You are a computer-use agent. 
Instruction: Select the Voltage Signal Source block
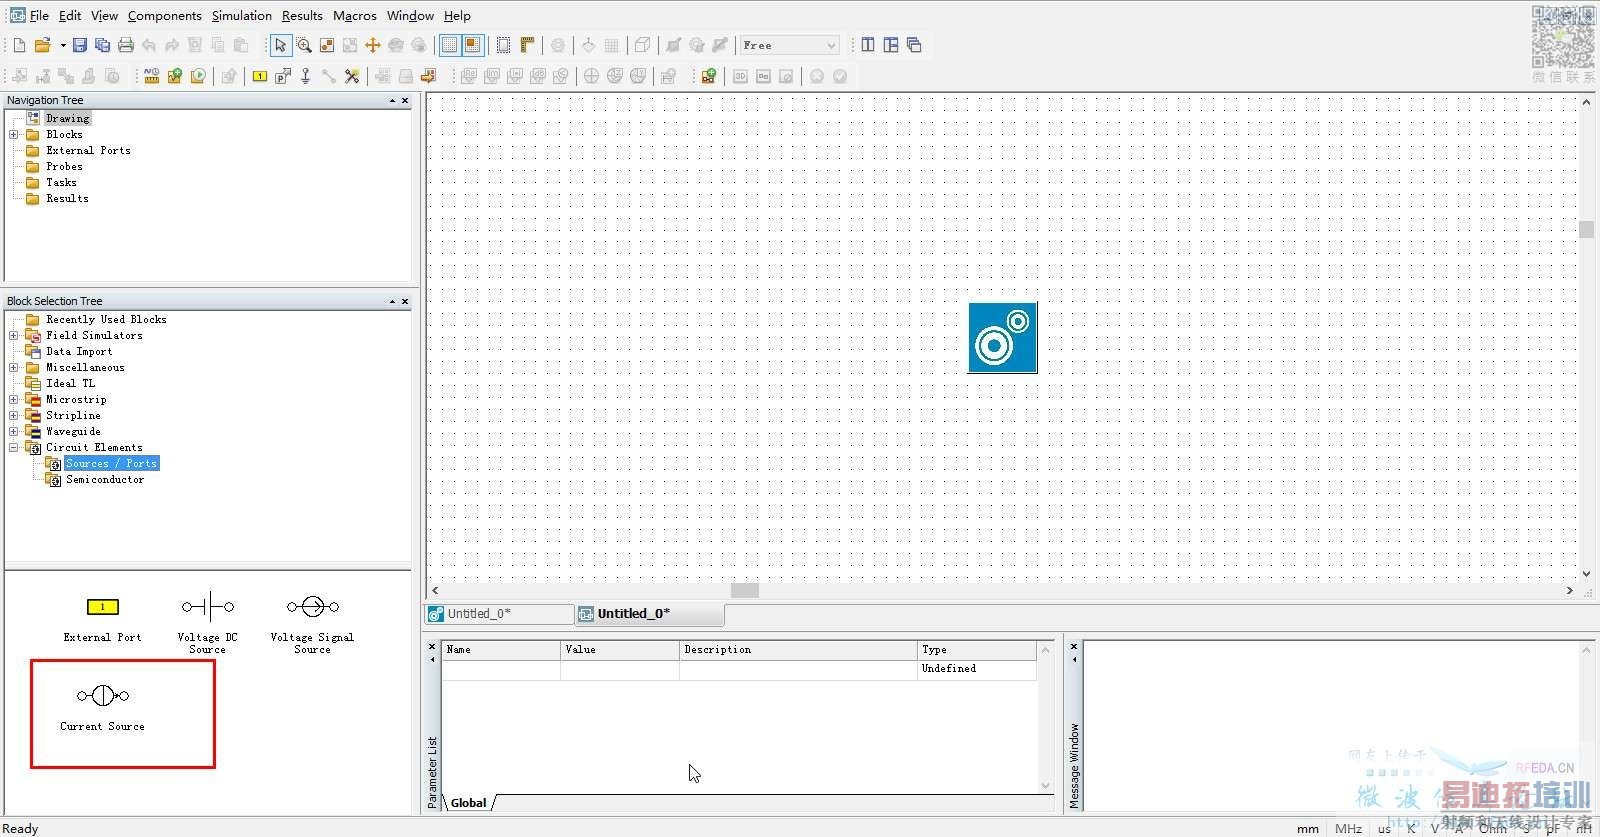click(312, 622)
